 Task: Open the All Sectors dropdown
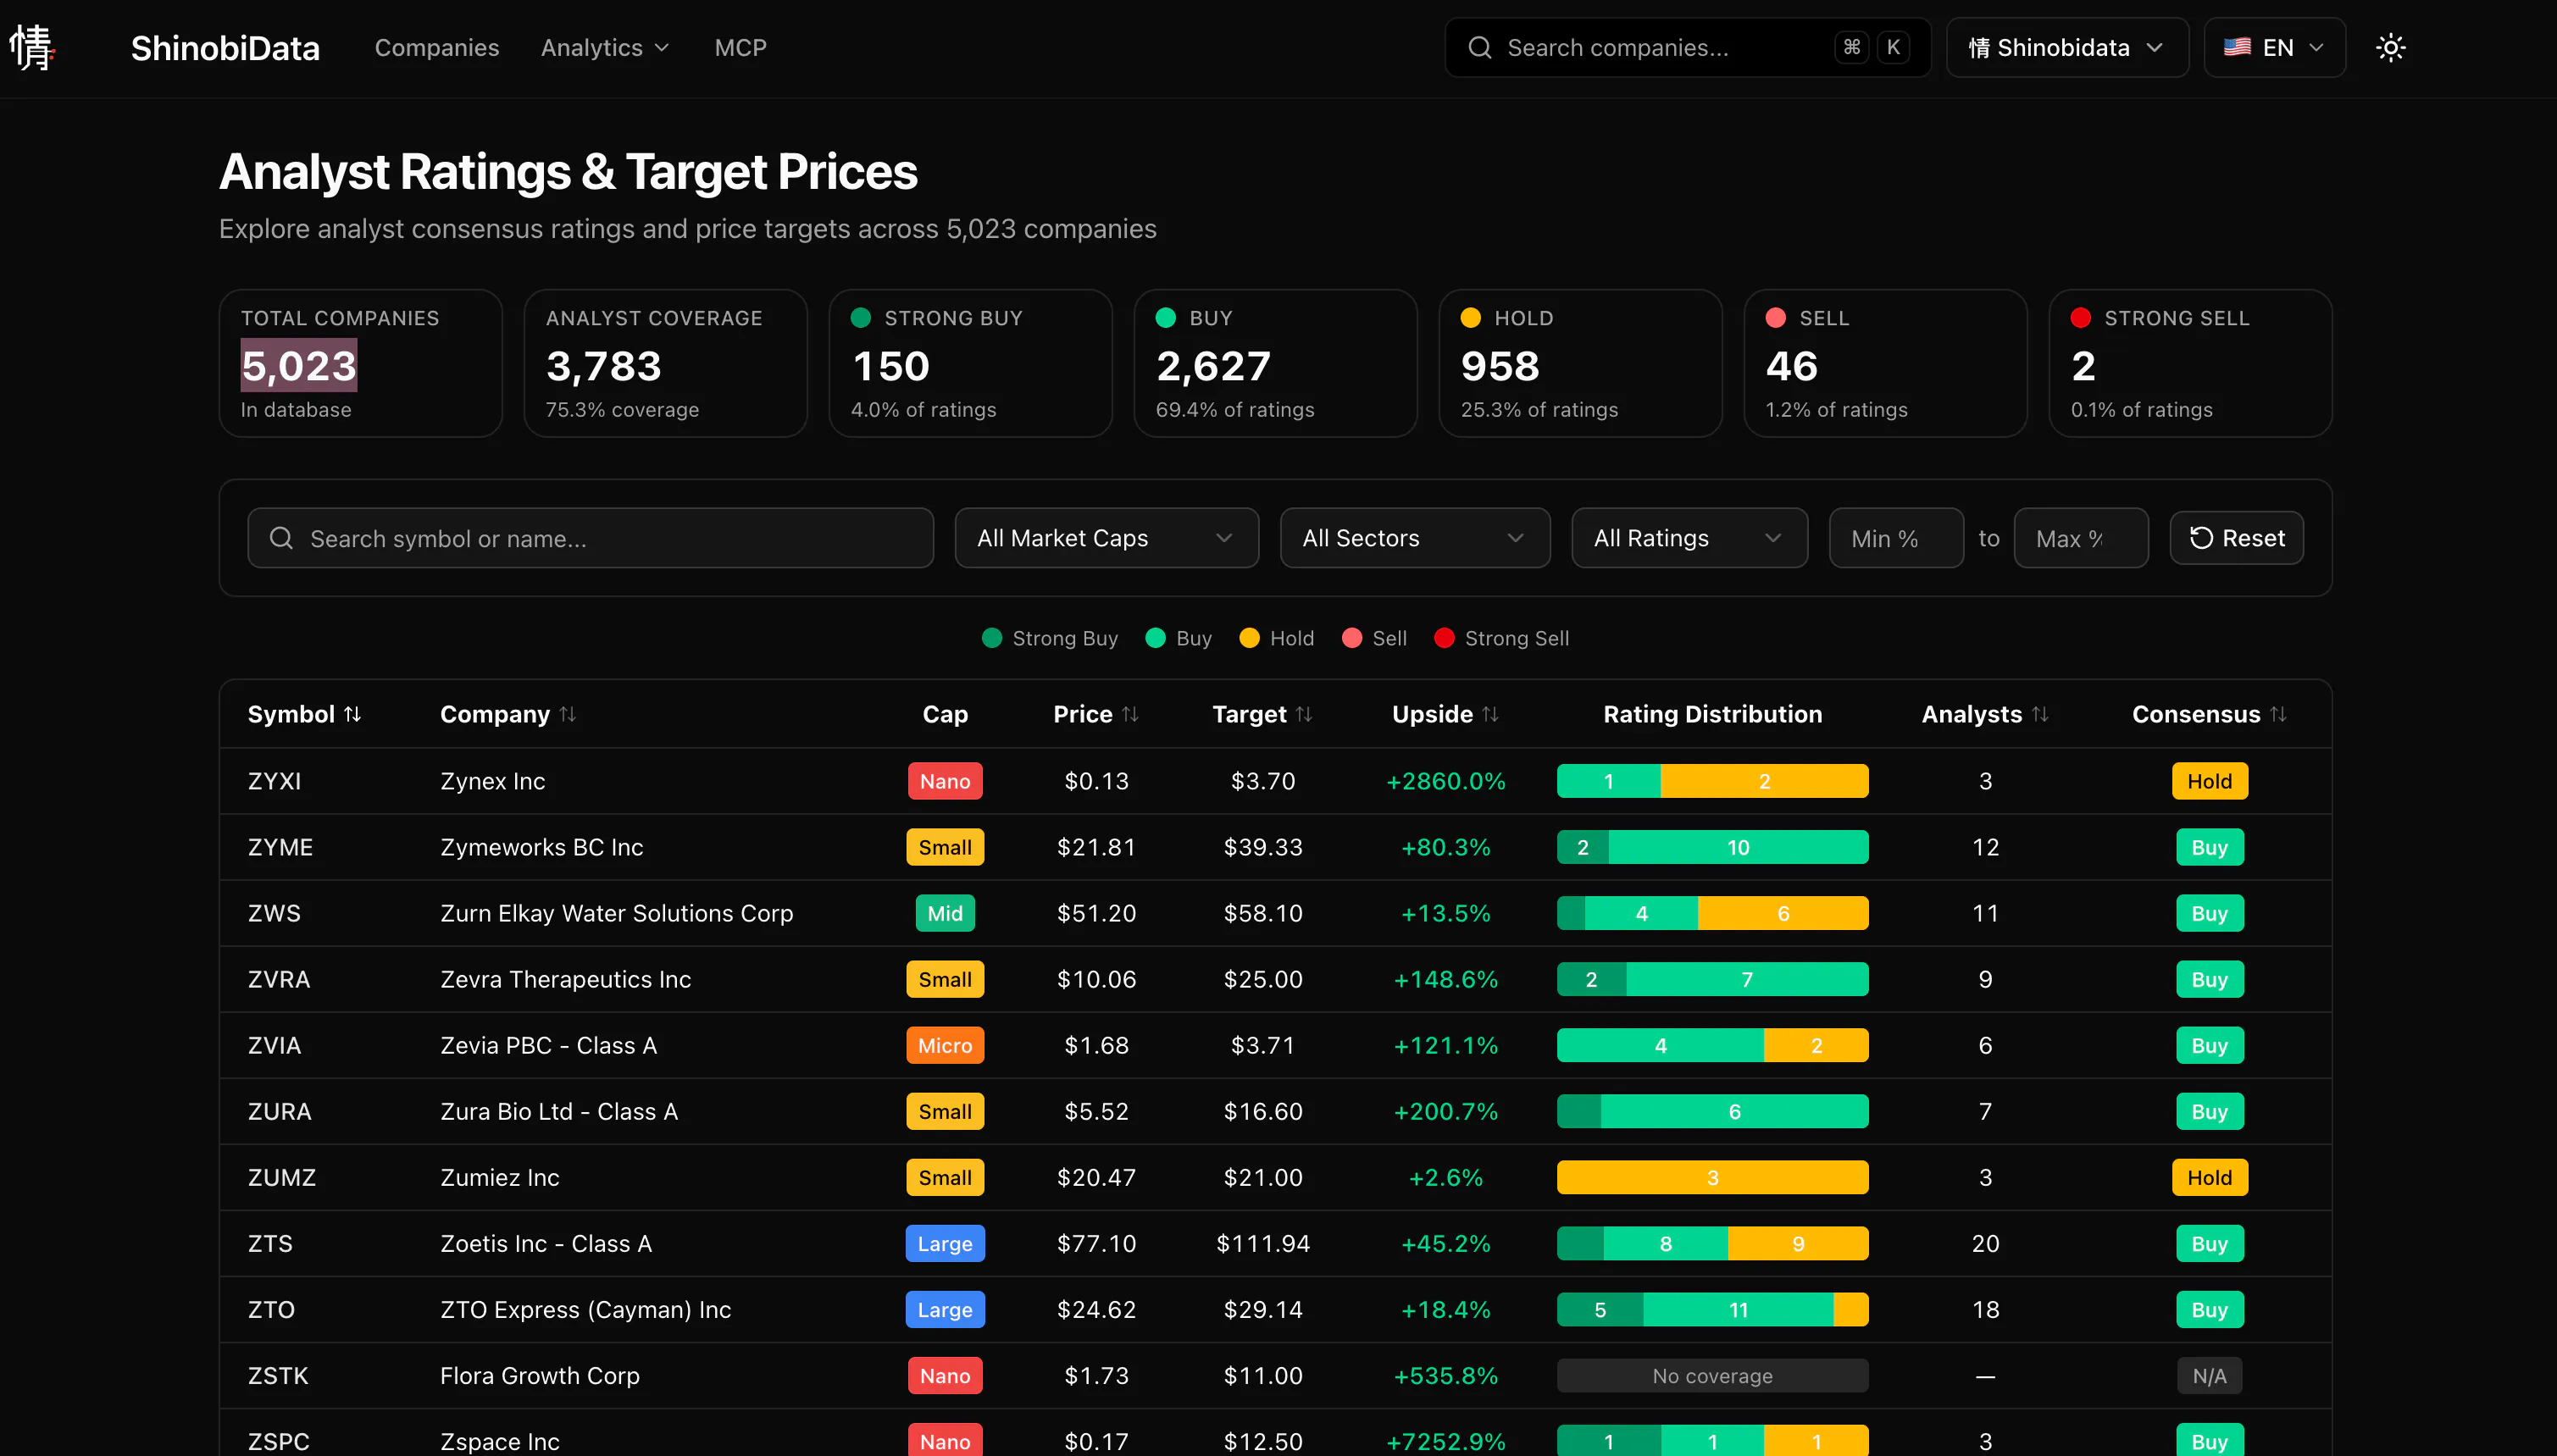tap(1415, 538)
